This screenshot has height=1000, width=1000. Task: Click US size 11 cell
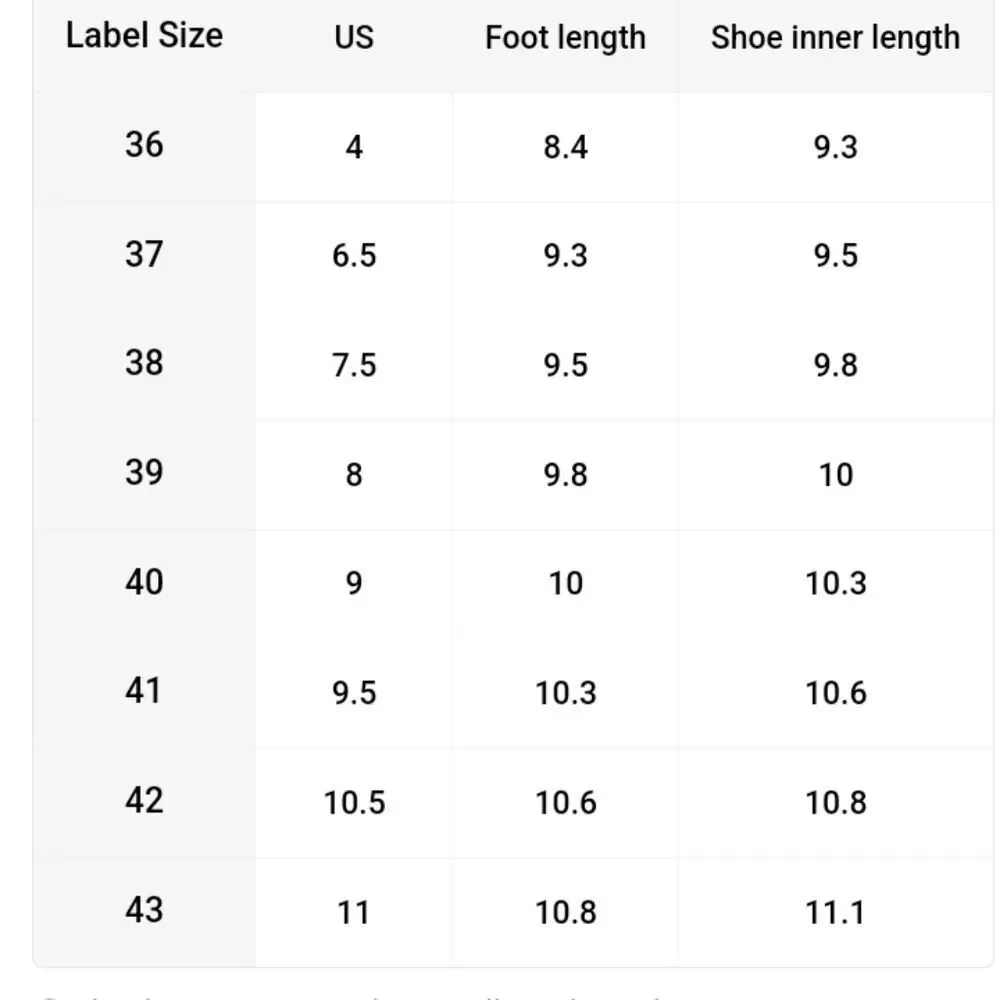354,913
